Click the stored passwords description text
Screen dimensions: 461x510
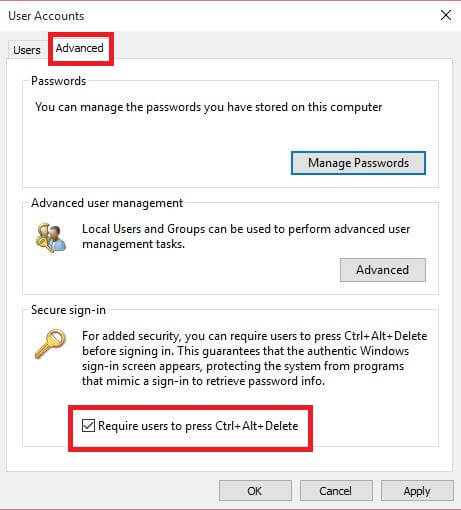click(209, 107)
